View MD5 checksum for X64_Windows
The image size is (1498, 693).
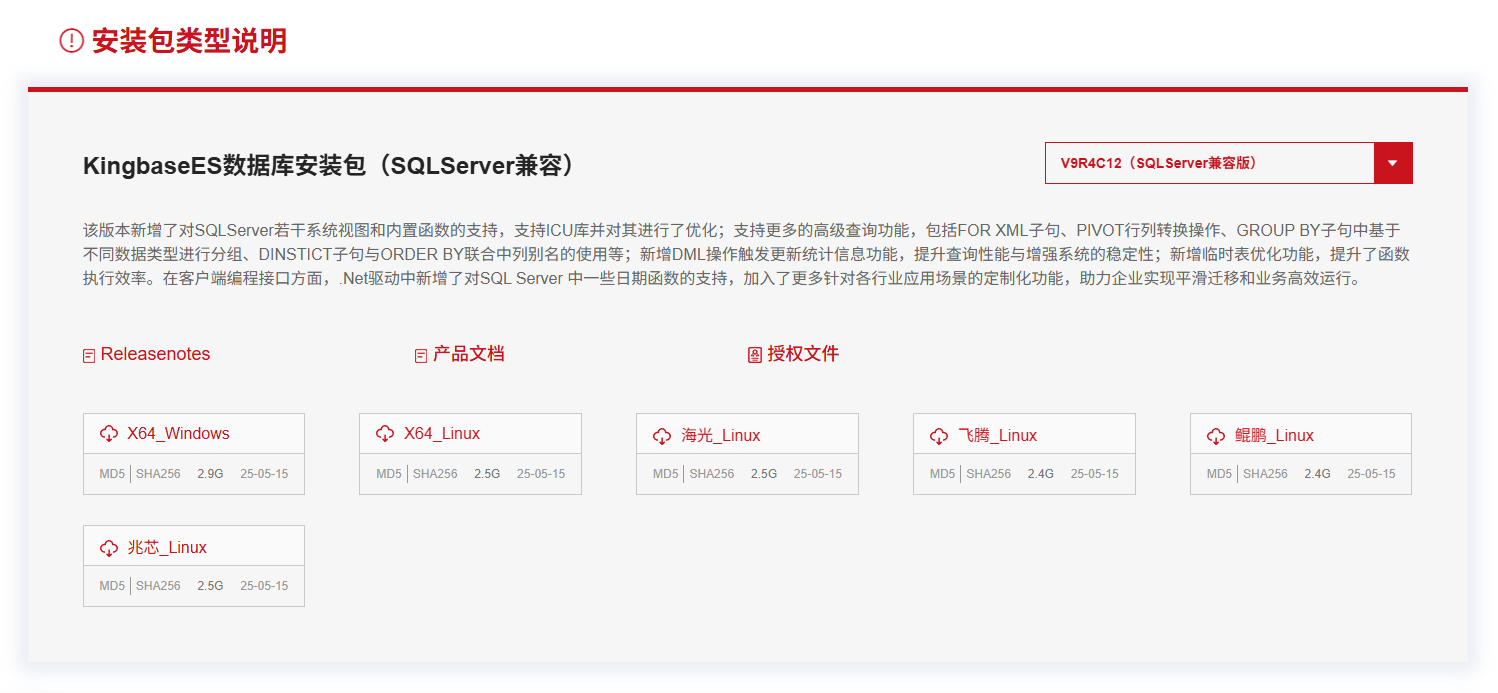click(112, 474)
